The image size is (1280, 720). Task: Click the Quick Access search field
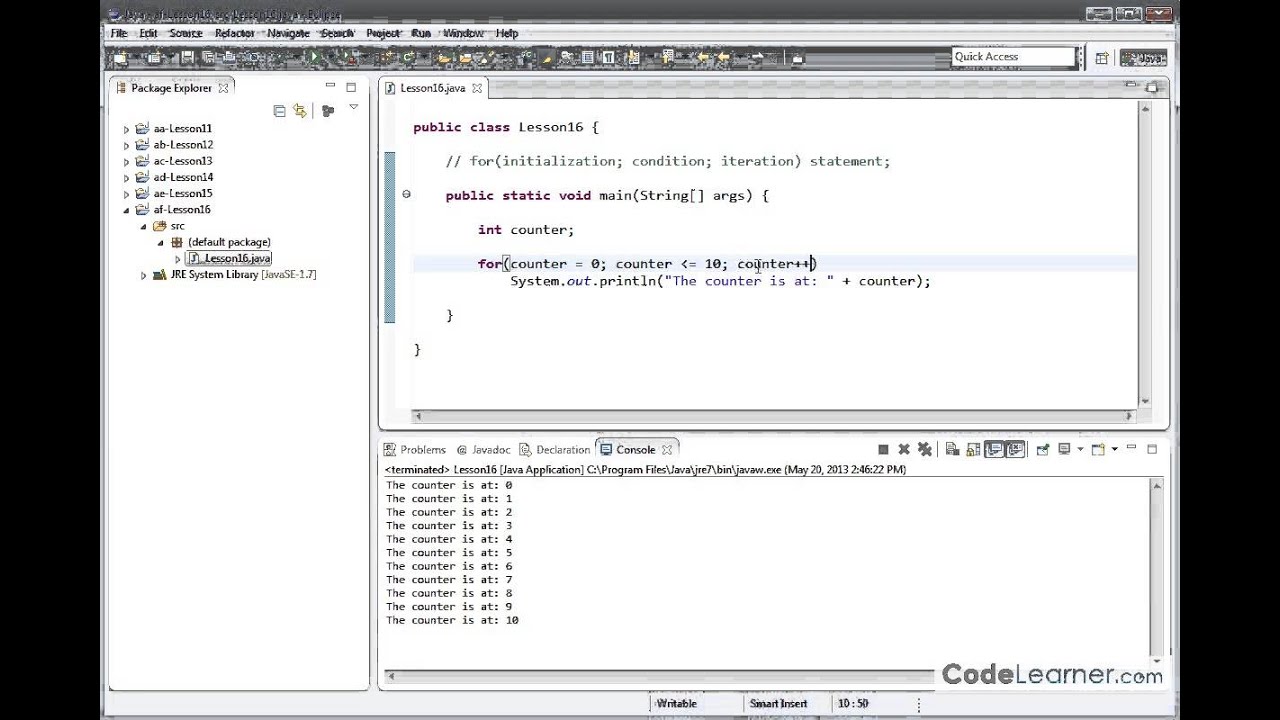(1012, 57)
